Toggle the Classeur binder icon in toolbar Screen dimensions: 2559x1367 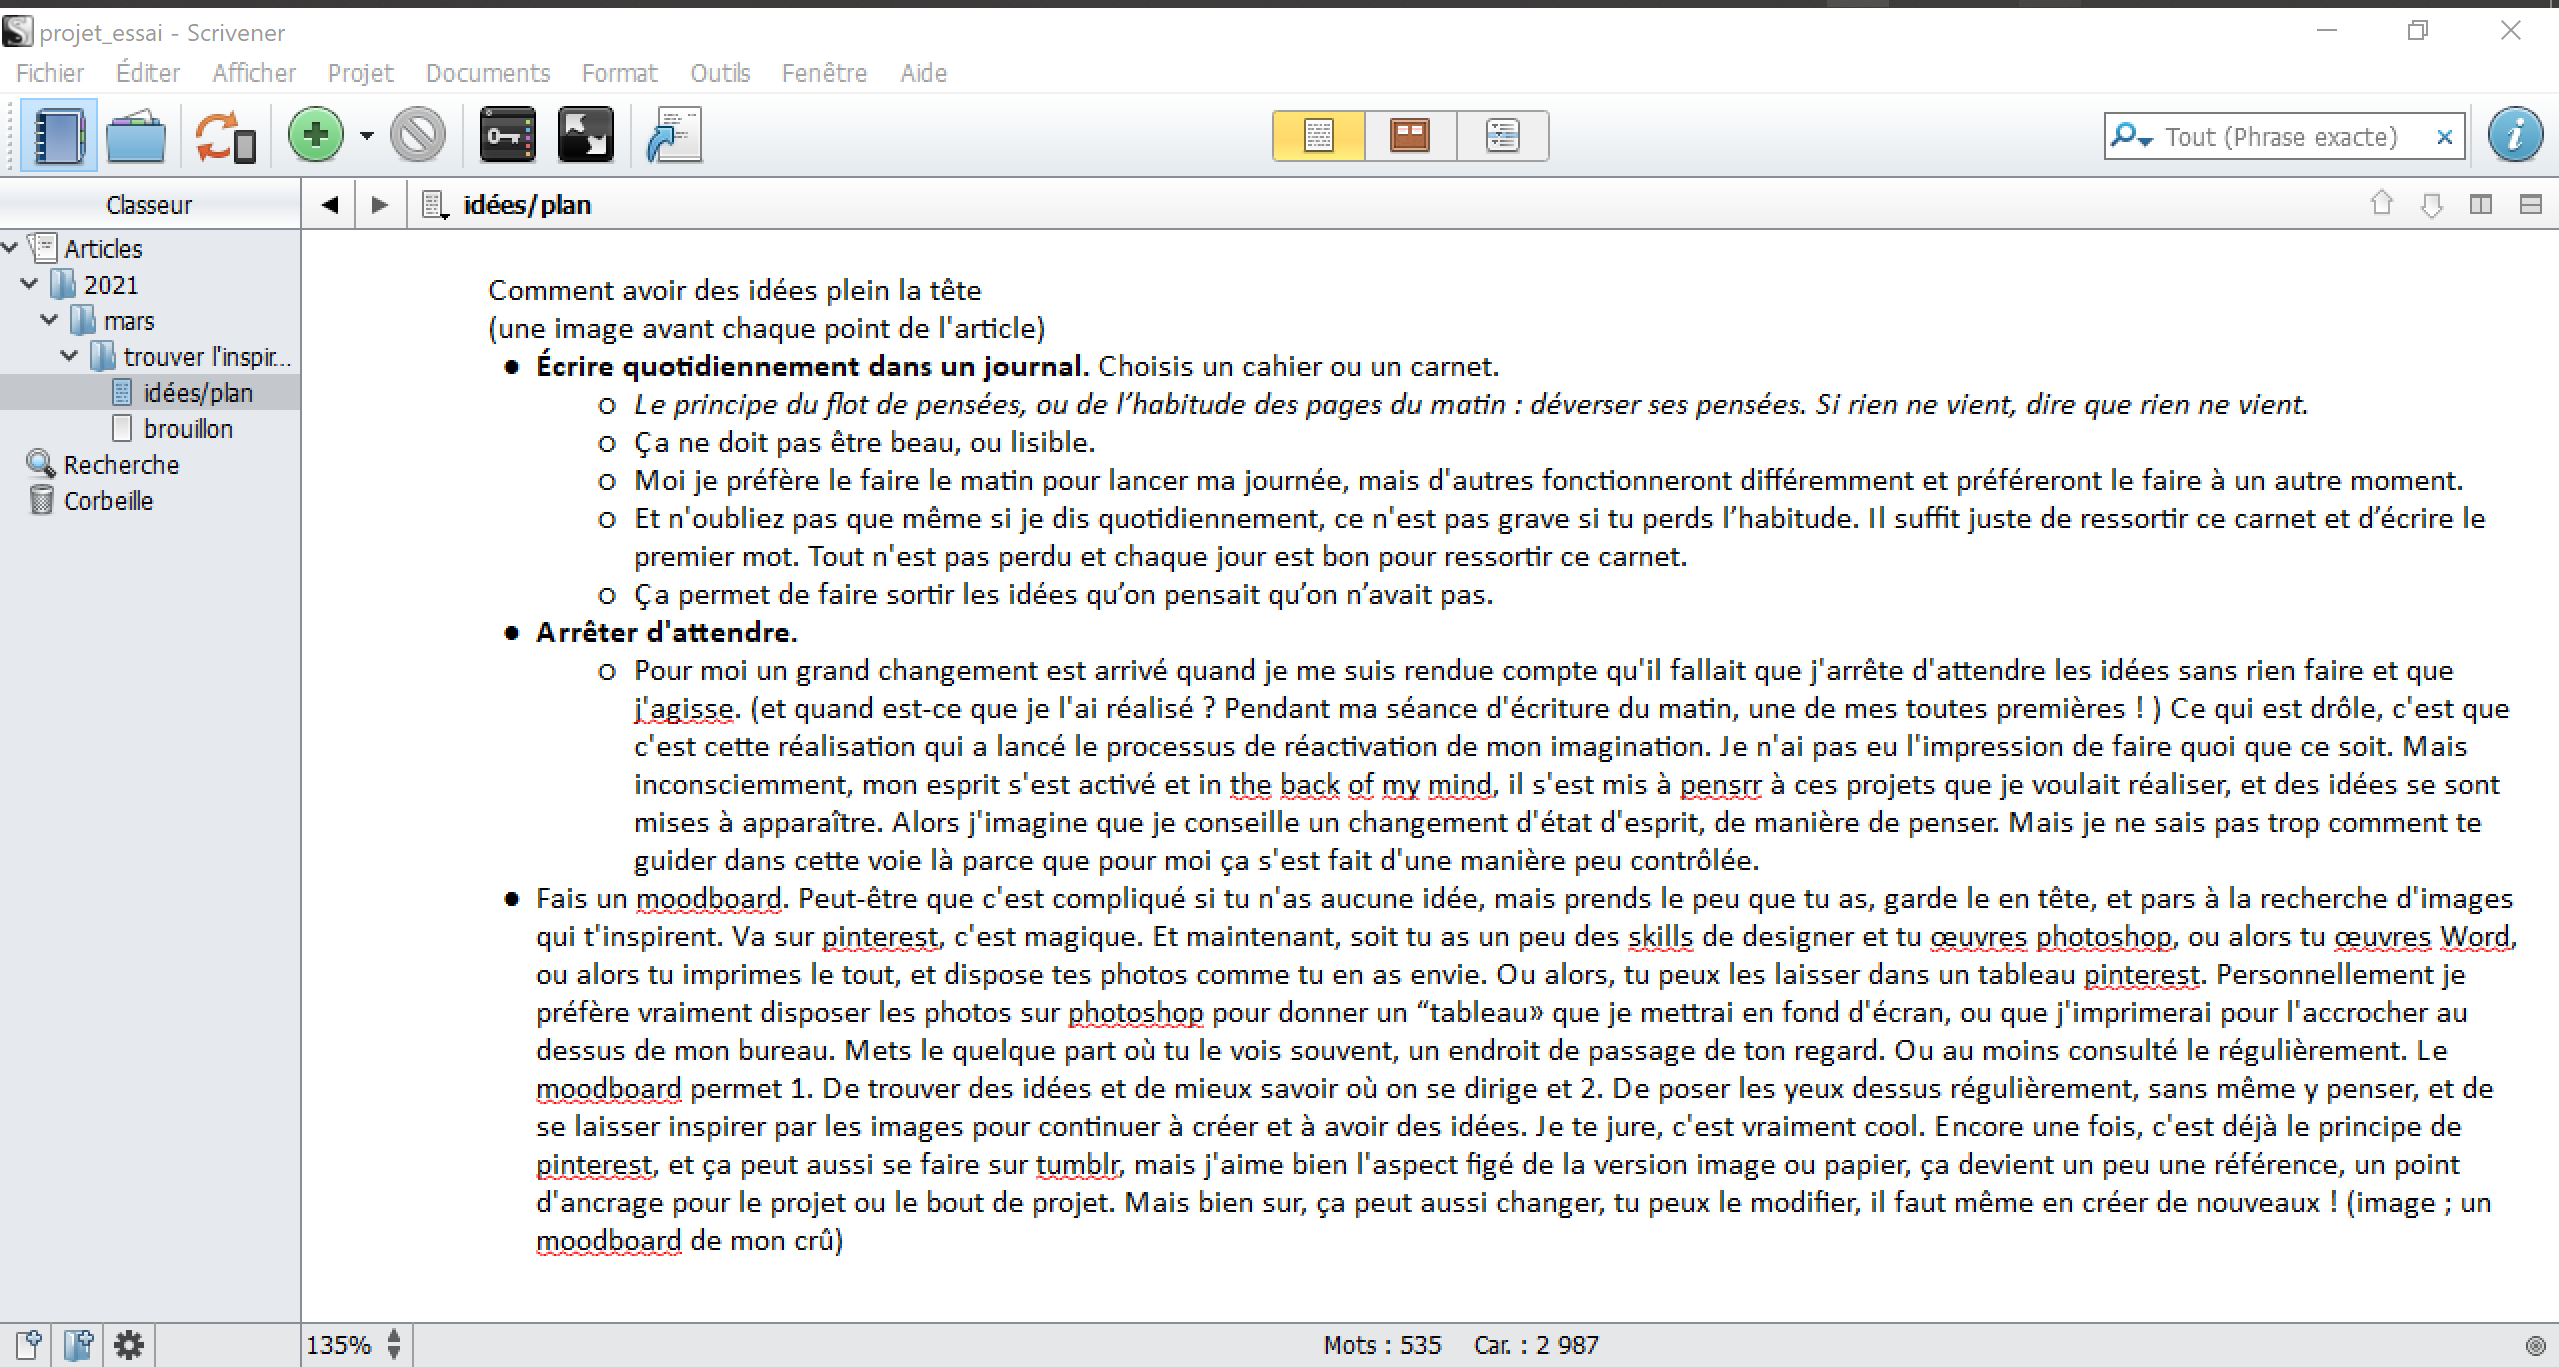58,136
